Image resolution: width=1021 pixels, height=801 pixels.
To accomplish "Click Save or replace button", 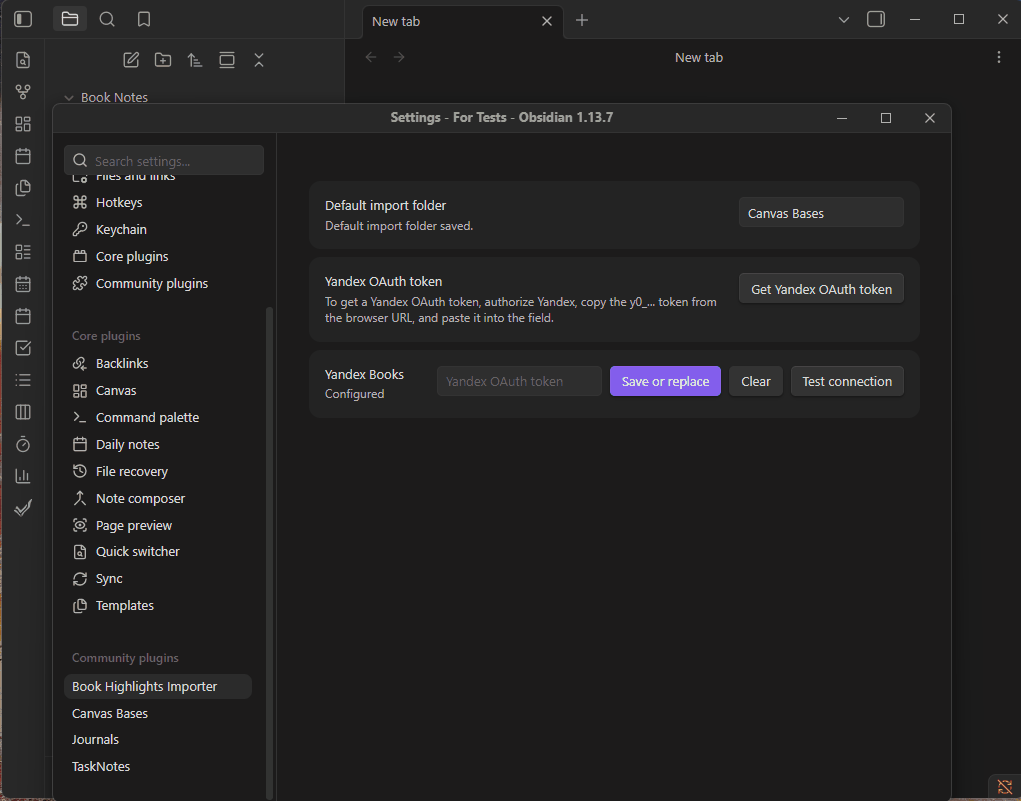I will point(665,382).
